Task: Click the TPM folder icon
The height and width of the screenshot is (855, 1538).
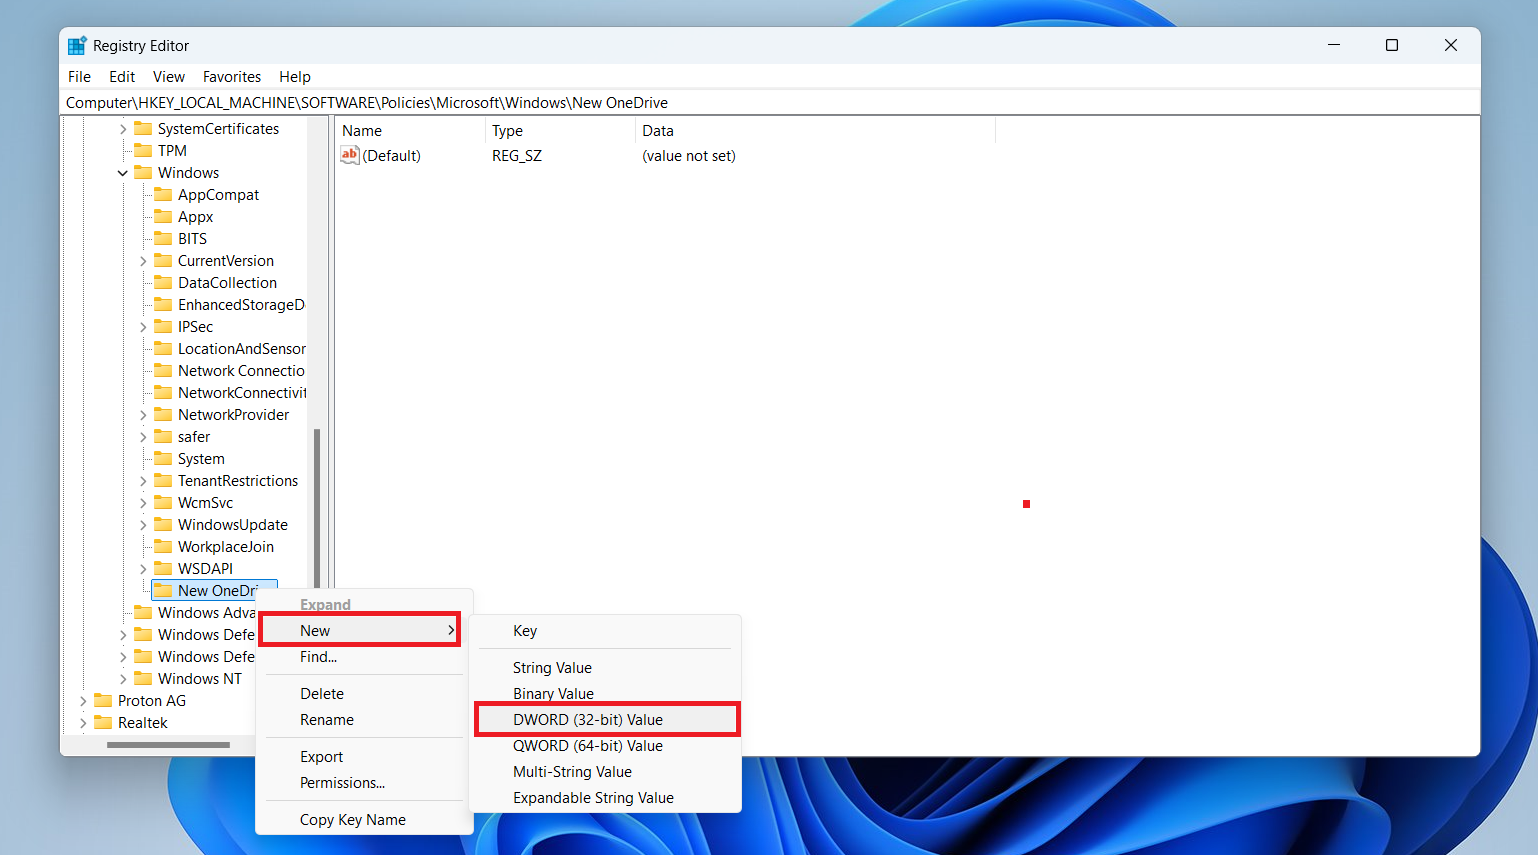Action: point(143,150)
